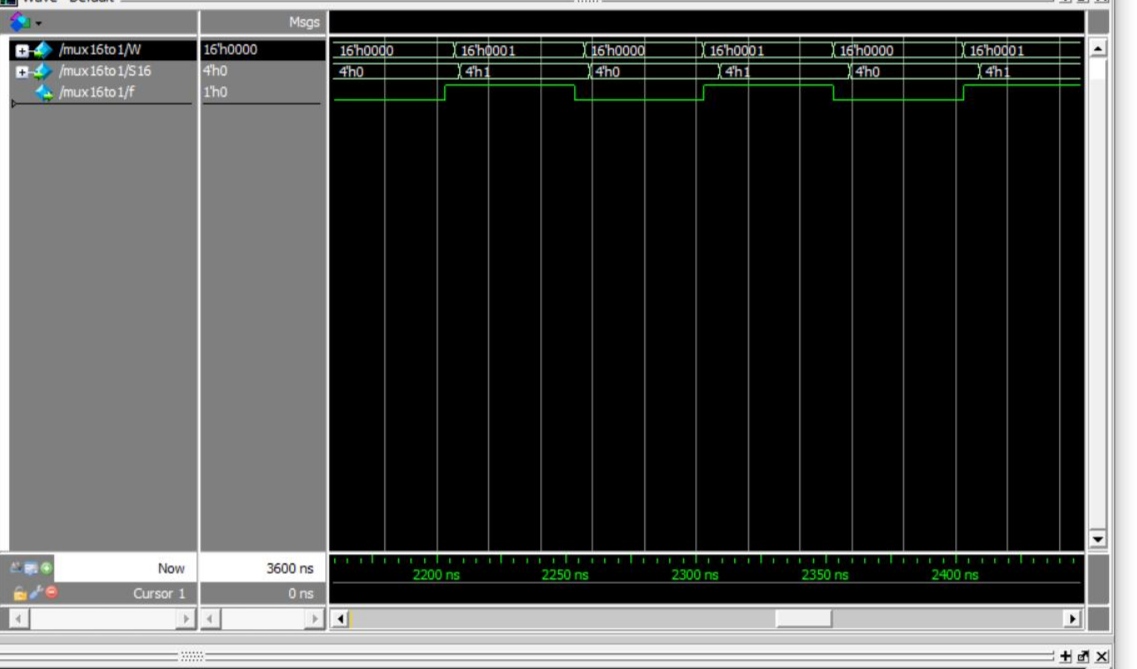The width and height of the screenshot is (1137, 669).
Task: Click the Cursor 1 label
Action: [x=160, y=592]
